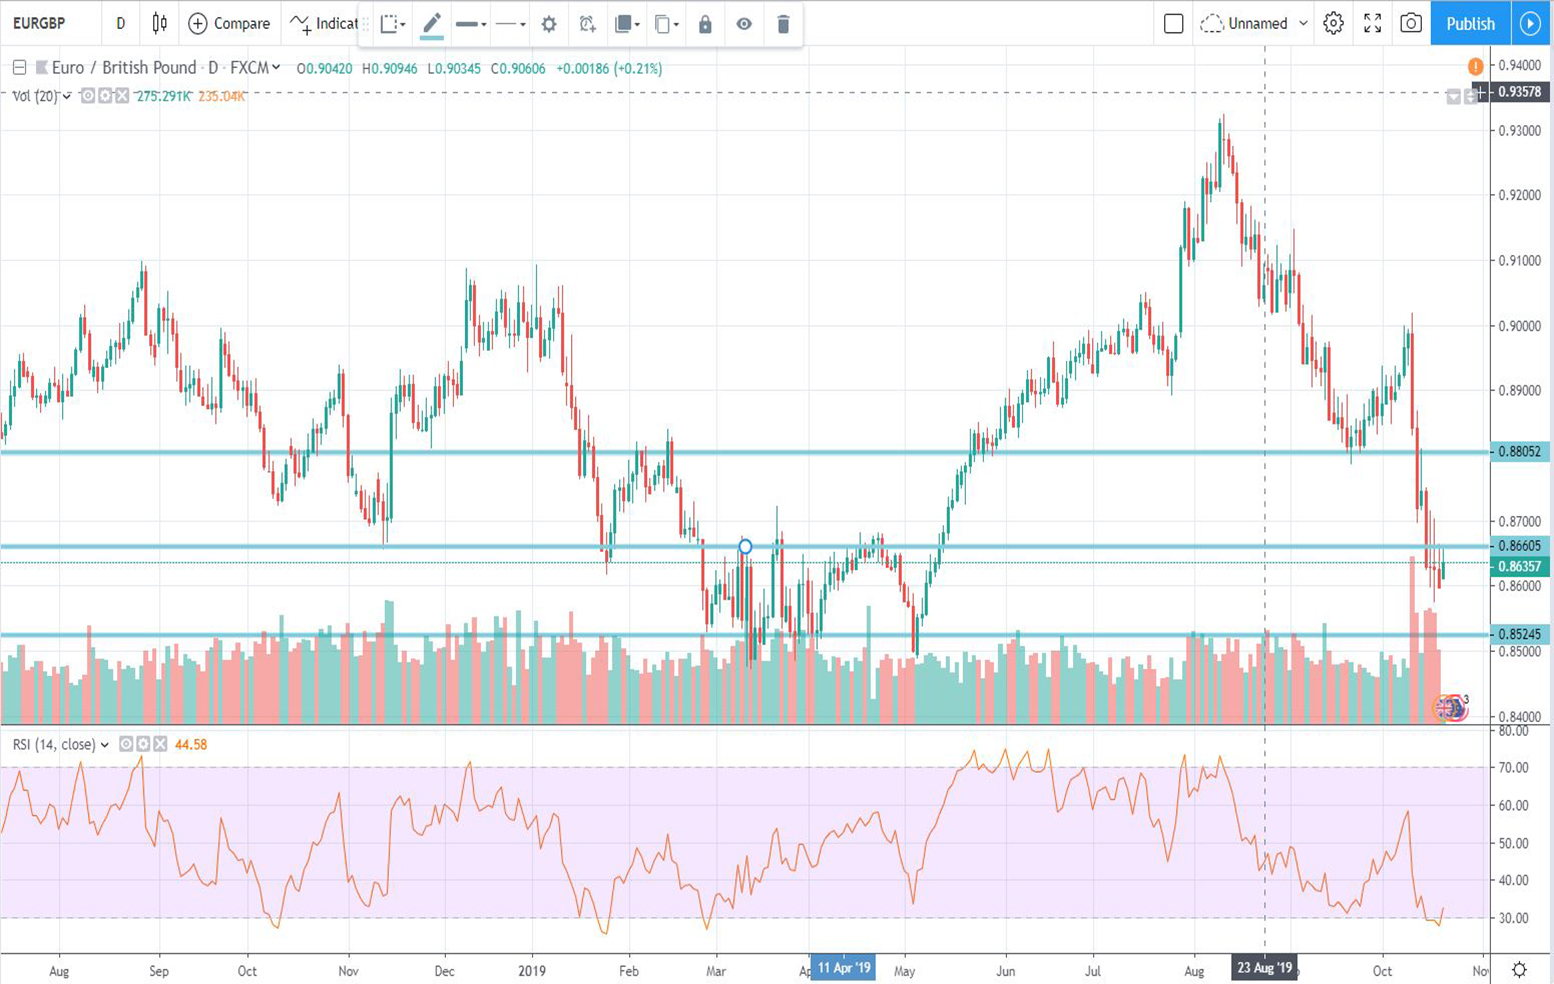Open the Euro / British Pound FXCM symbol dropdown
The height and width of the screenshot is (984, 1554).
point(276,68)
